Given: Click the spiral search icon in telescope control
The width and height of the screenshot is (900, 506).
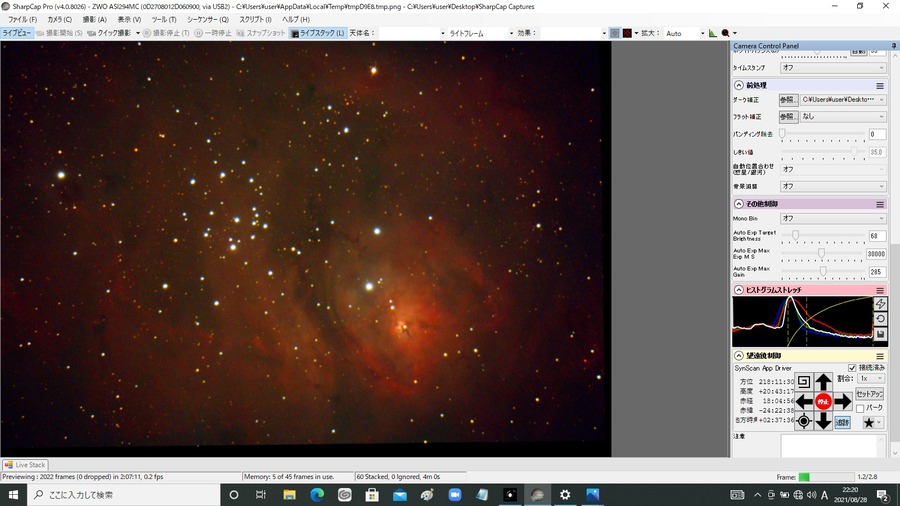Looking at the screenshot, I should (x=804, y=382).
